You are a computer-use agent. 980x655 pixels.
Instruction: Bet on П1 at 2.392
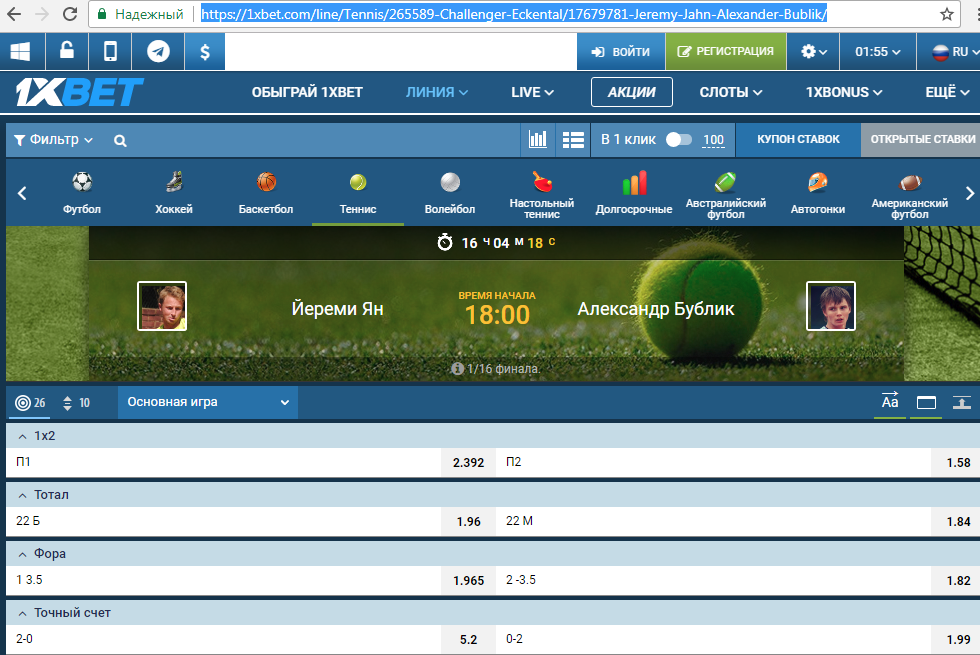tap(469, 462)
